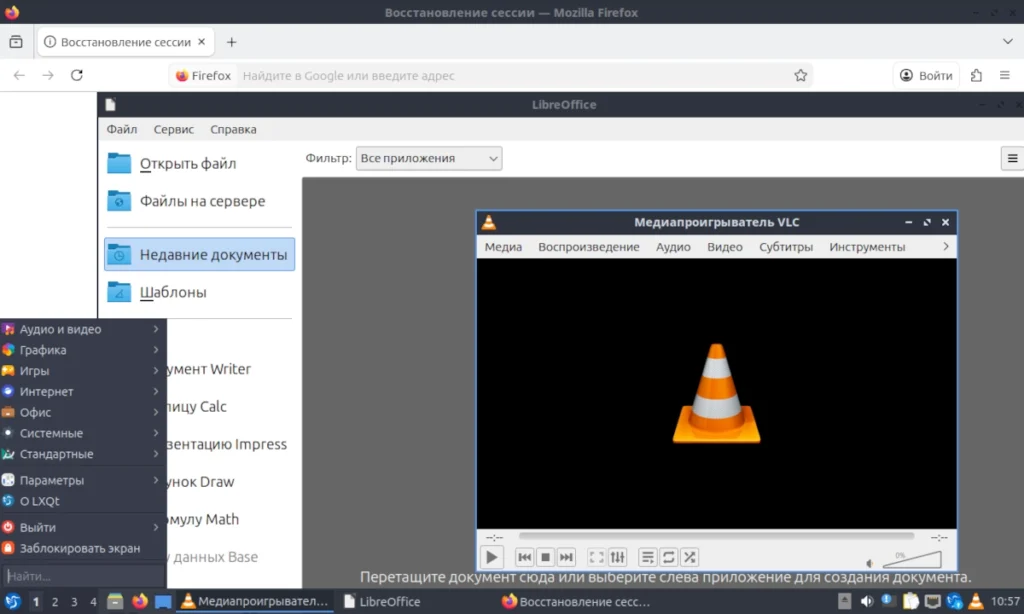Open the Воспроизведение menu in VLC
1024x614 pixels.
coord(588,247)
